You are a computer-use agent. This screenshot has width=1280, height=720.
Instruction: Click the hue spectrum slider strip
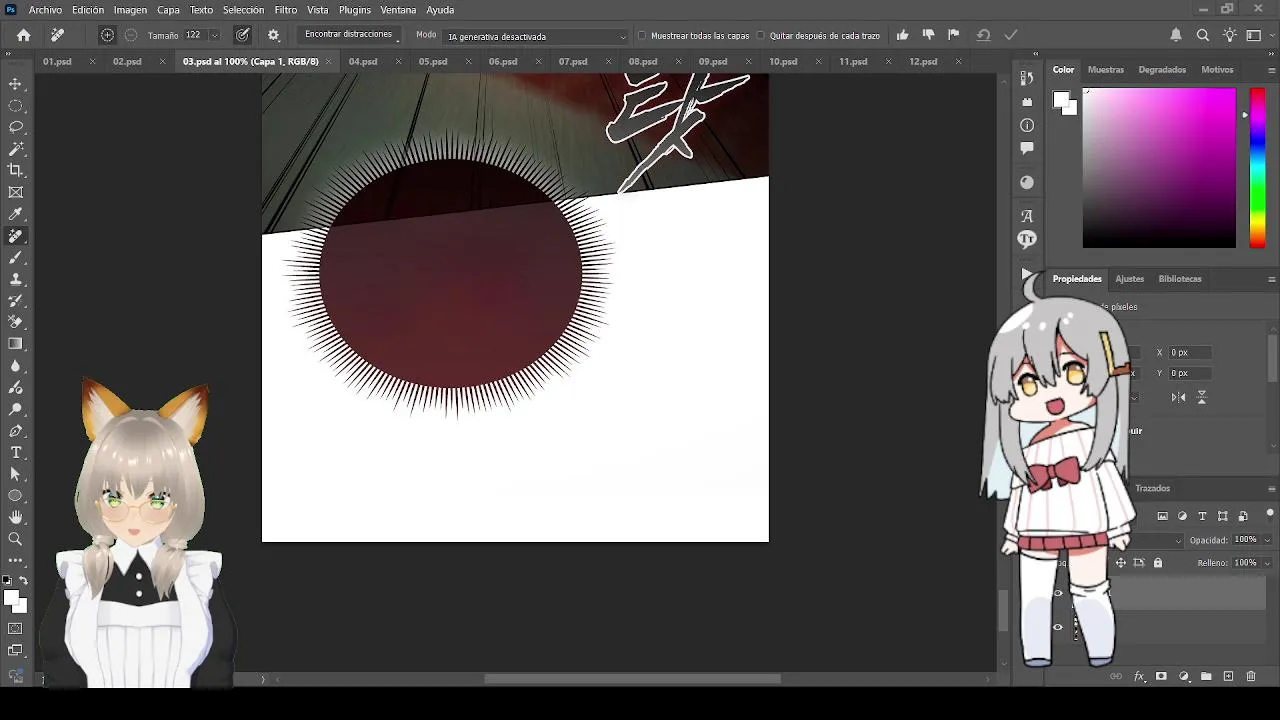click(1258, 168)
